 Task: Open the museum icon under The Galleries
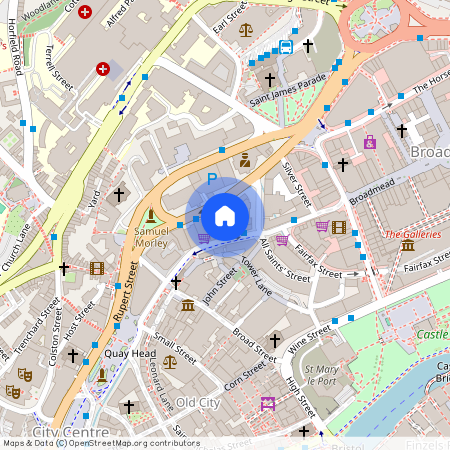(408, 246)
